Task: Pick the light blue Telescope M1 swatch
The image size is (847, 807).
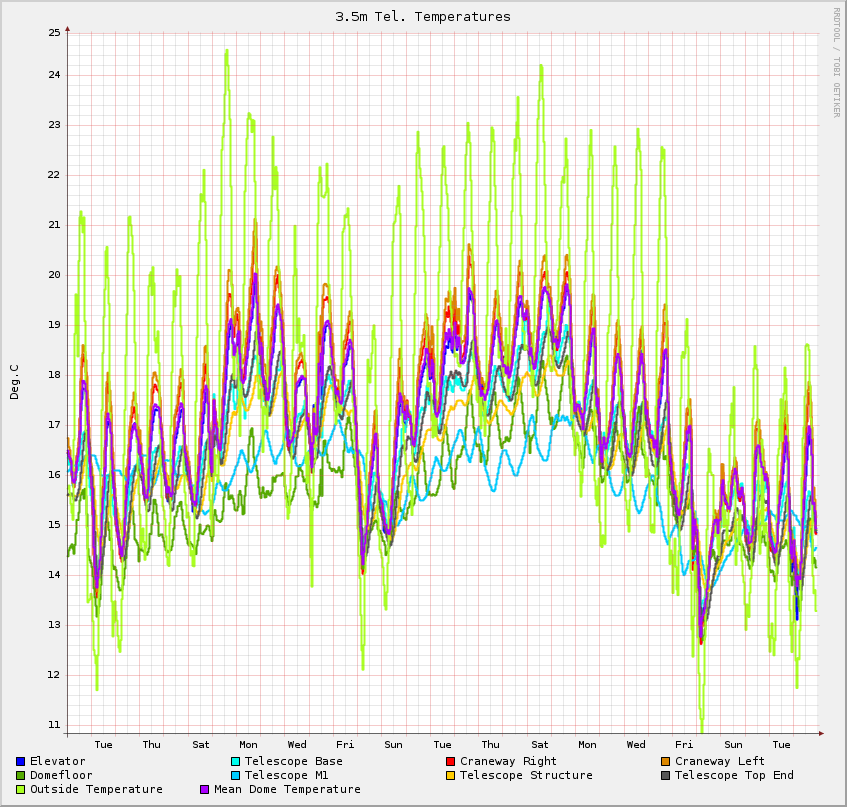Action: [x=236, y=775]
